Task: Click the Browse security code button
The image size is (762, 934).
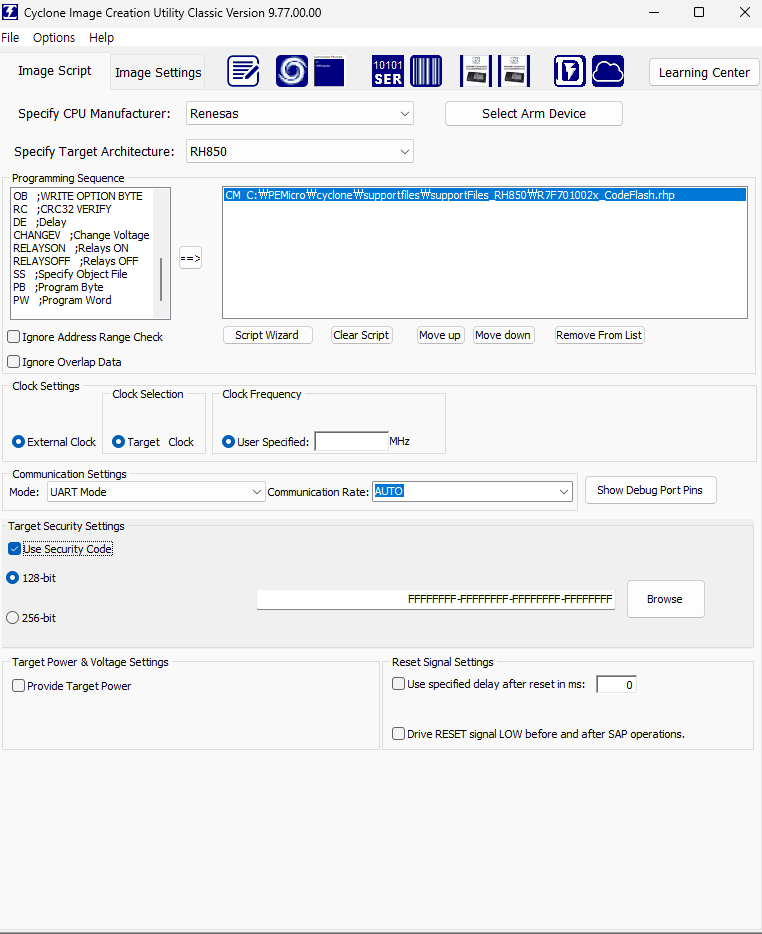Action: (665, 599)
